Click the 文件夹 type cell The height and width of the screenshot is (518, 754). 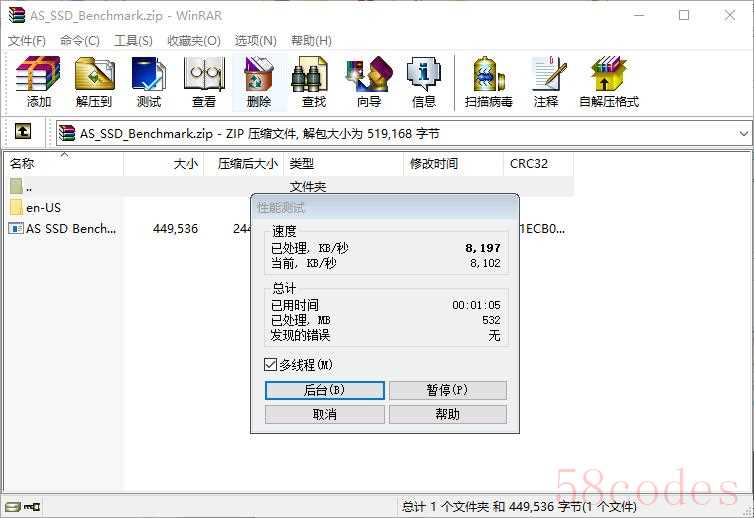pyautogui.click(x=308, y=187)
